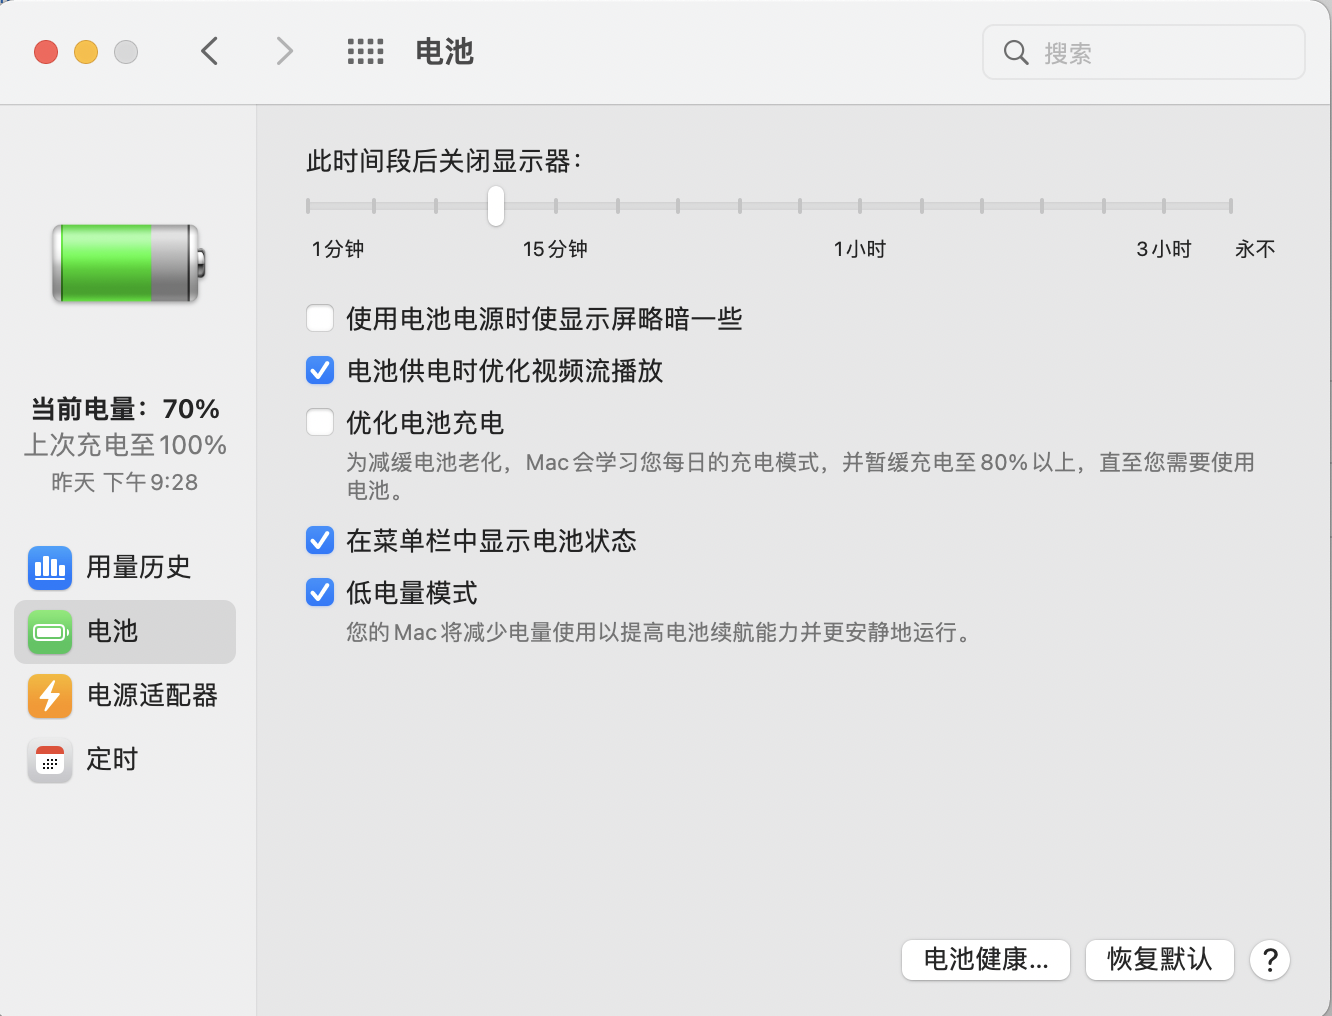Enable 使用电池电源时使显示屏略暗一些 checkbox
The image size is (1332, 1016).
pos(320,319)
